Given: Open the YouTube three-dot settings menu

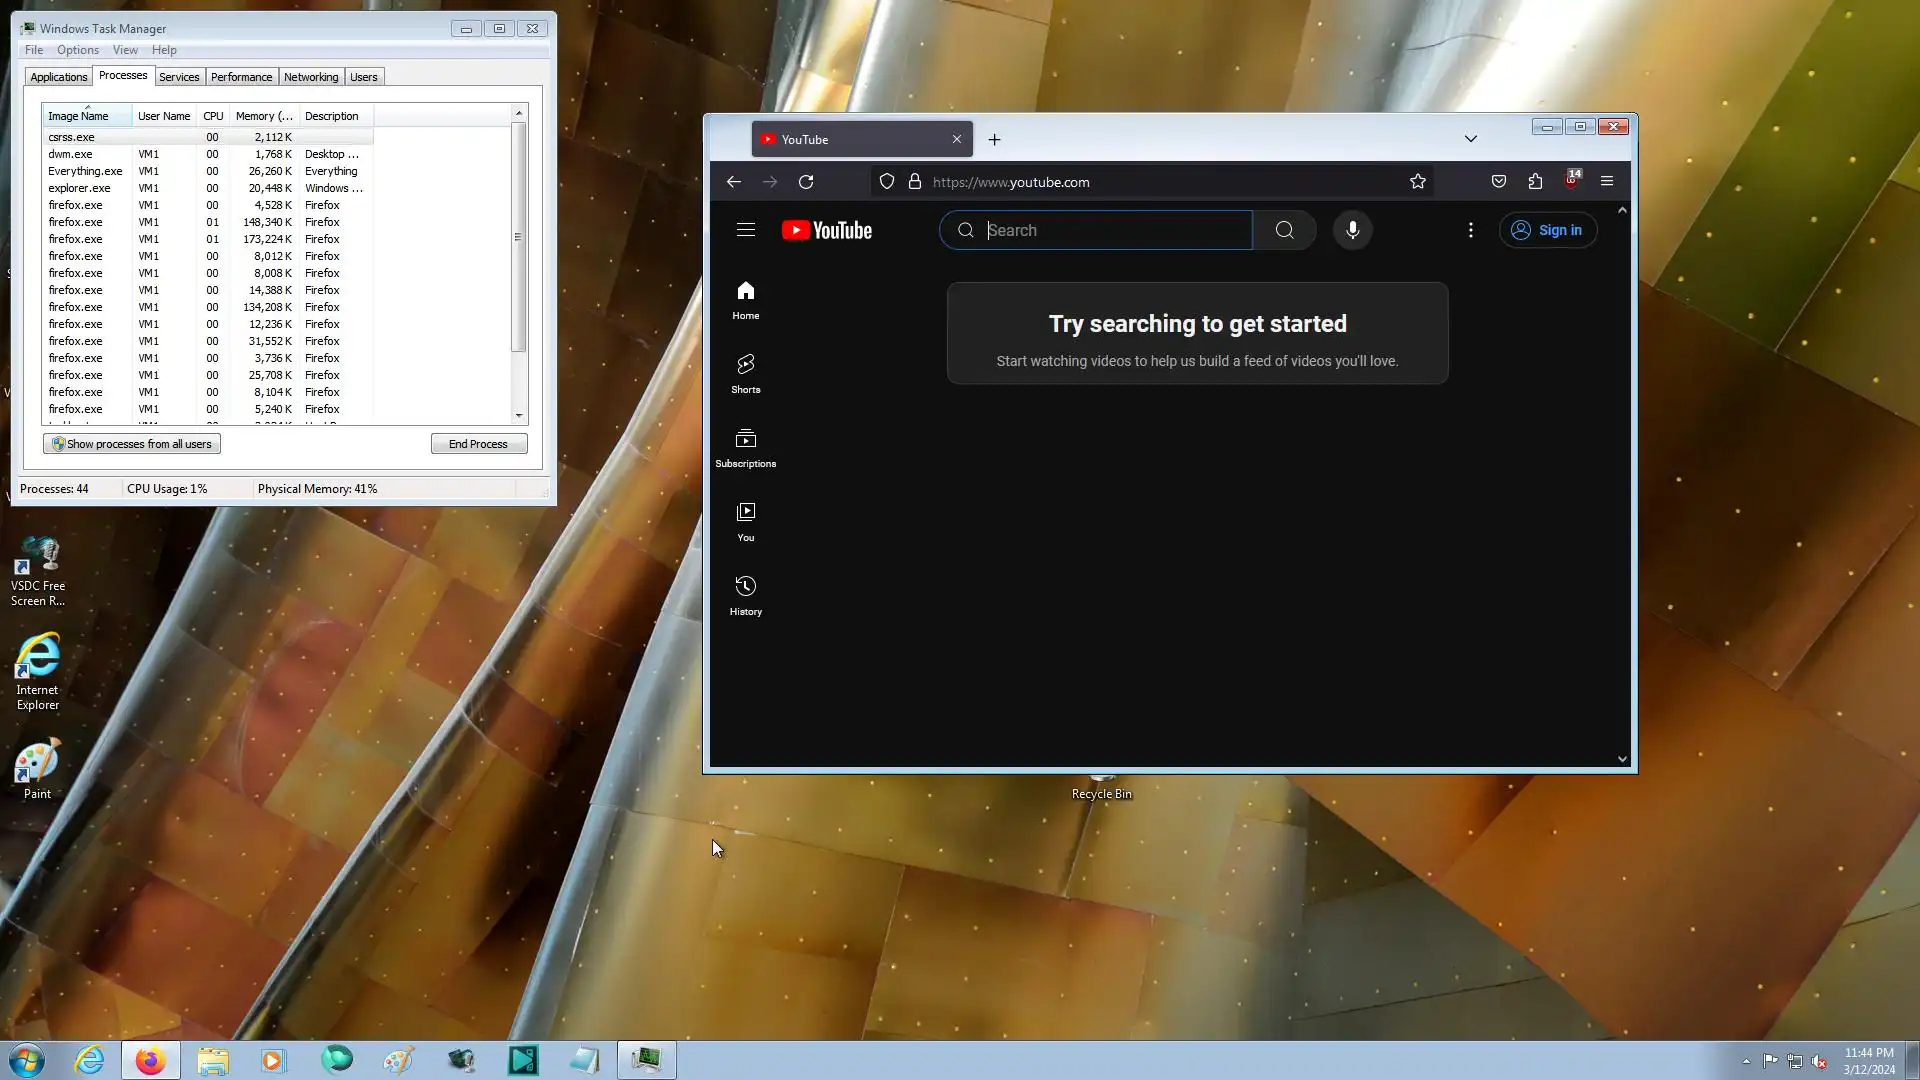Looking at the screenshot, I should (x=1470, y=230).
